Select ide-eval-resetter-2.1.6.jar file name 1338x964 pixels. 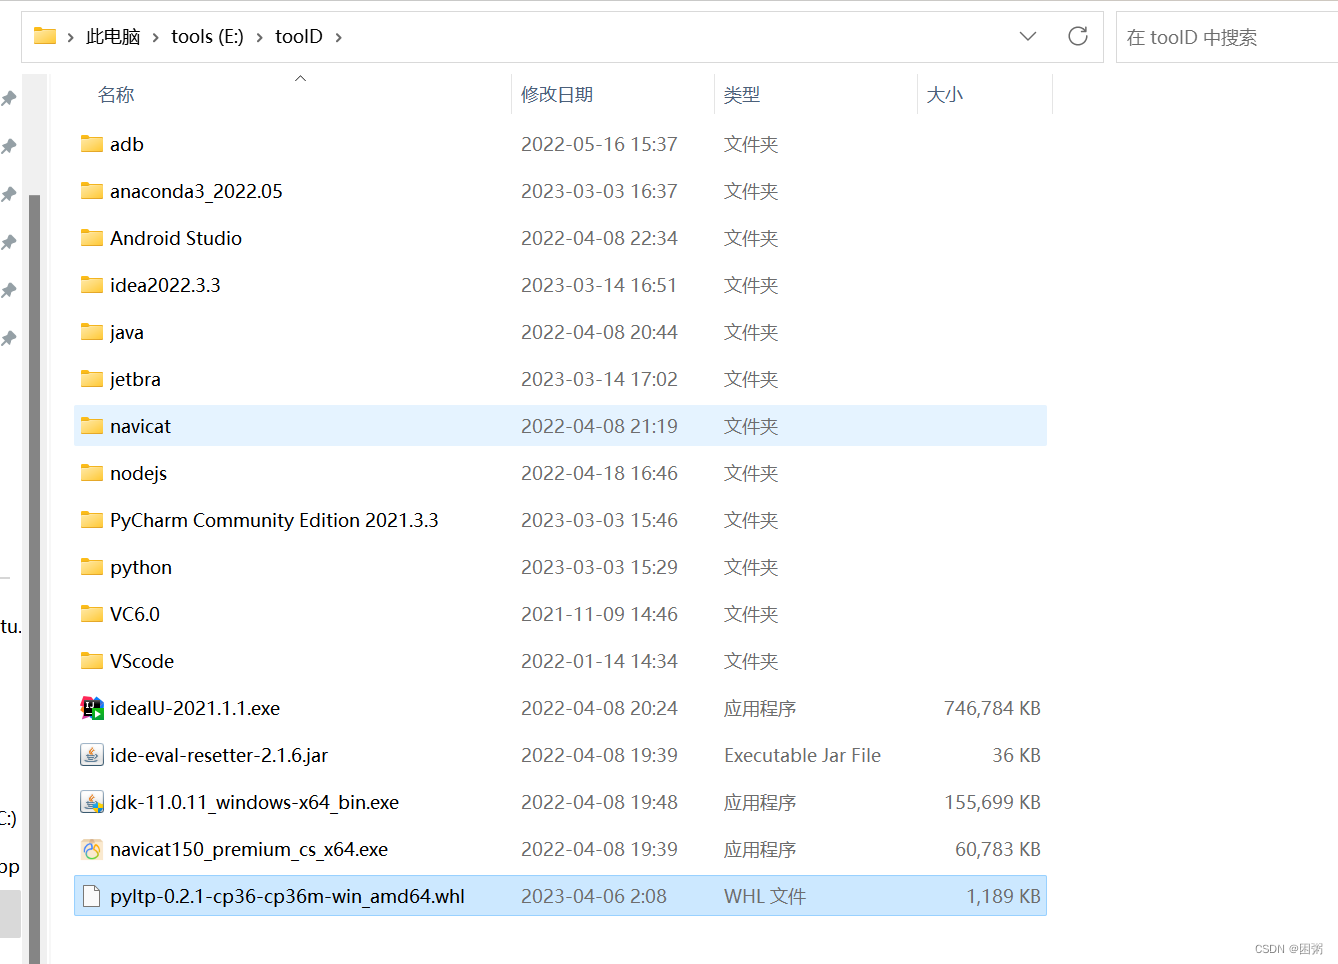pyautogui.click(x=219, y=755)
